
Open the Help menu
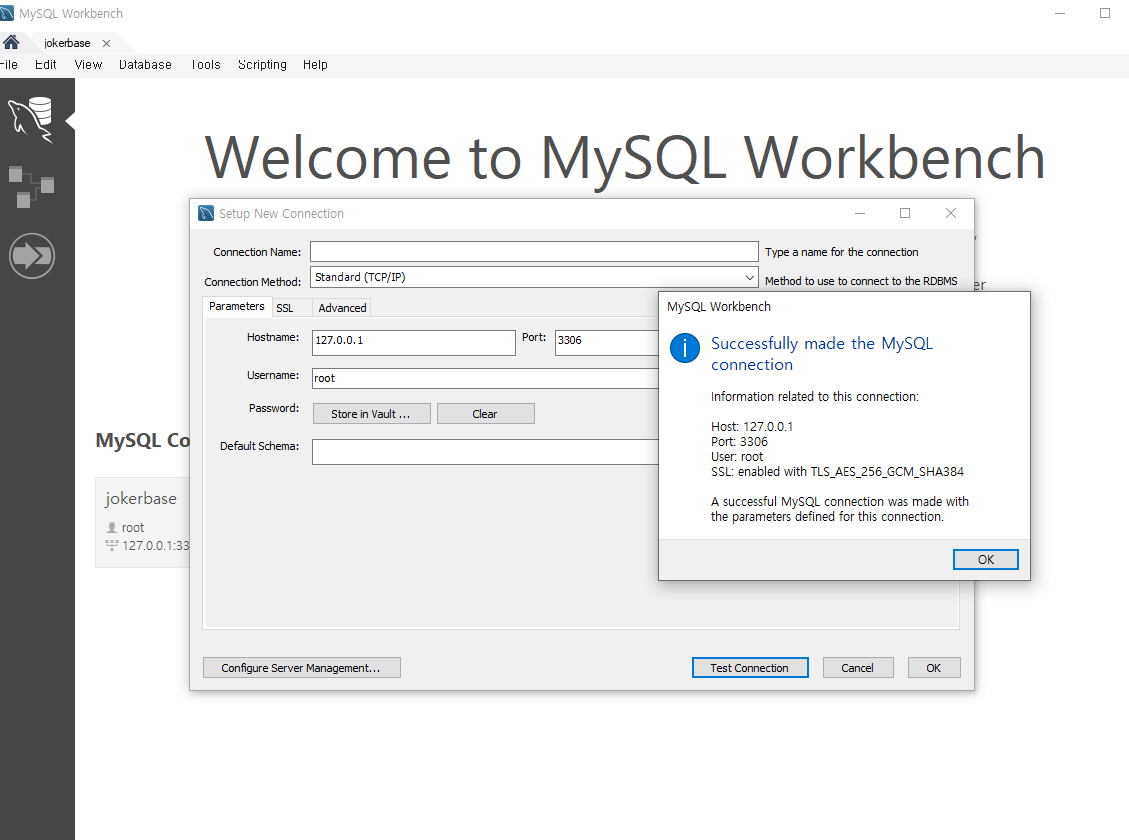click(315, 65)
